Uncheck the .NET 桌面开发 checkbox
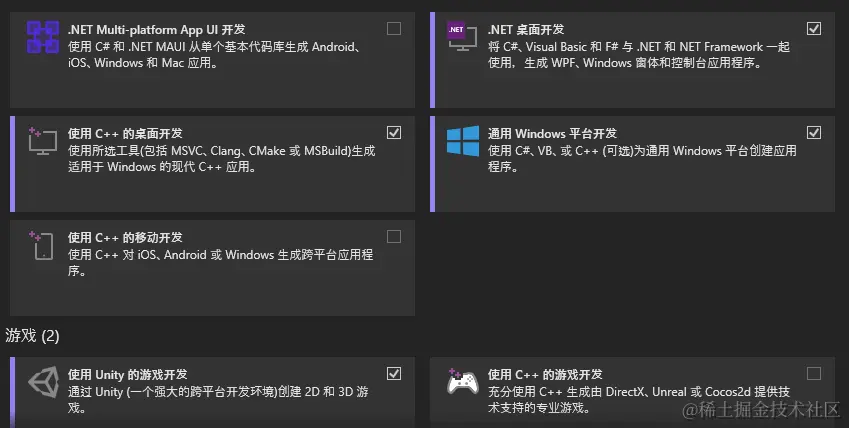Screen dimensions: 849x428 (x=814, y=29)
